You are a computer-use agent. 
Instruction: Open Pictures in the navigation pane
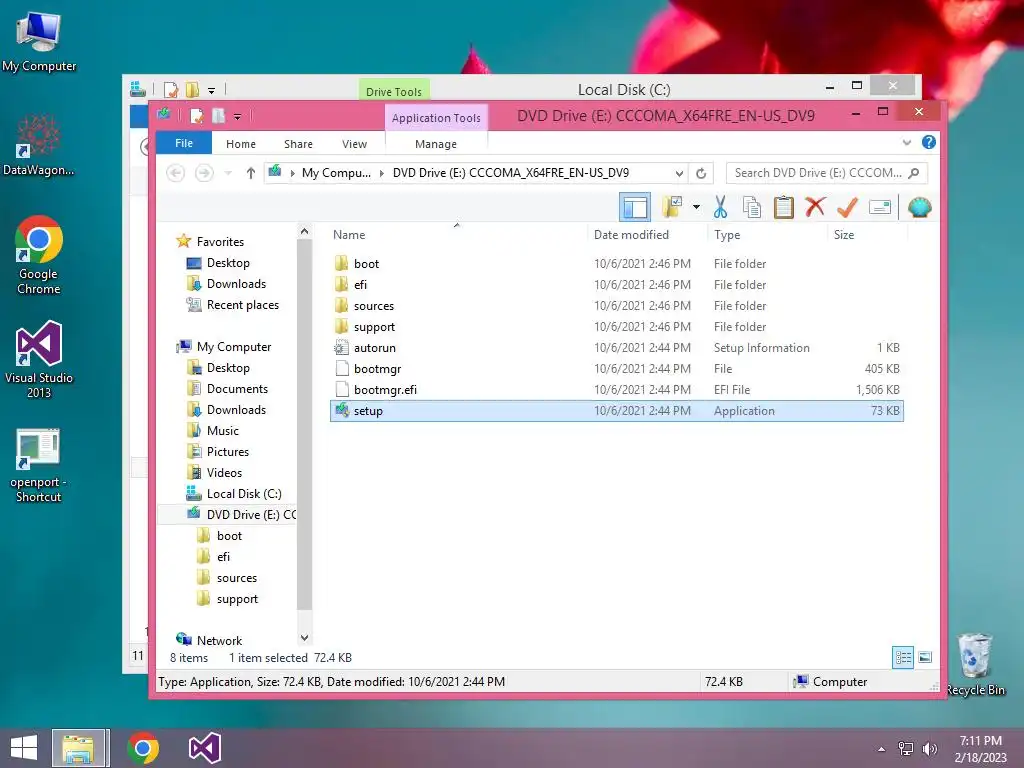pos(218,452)
